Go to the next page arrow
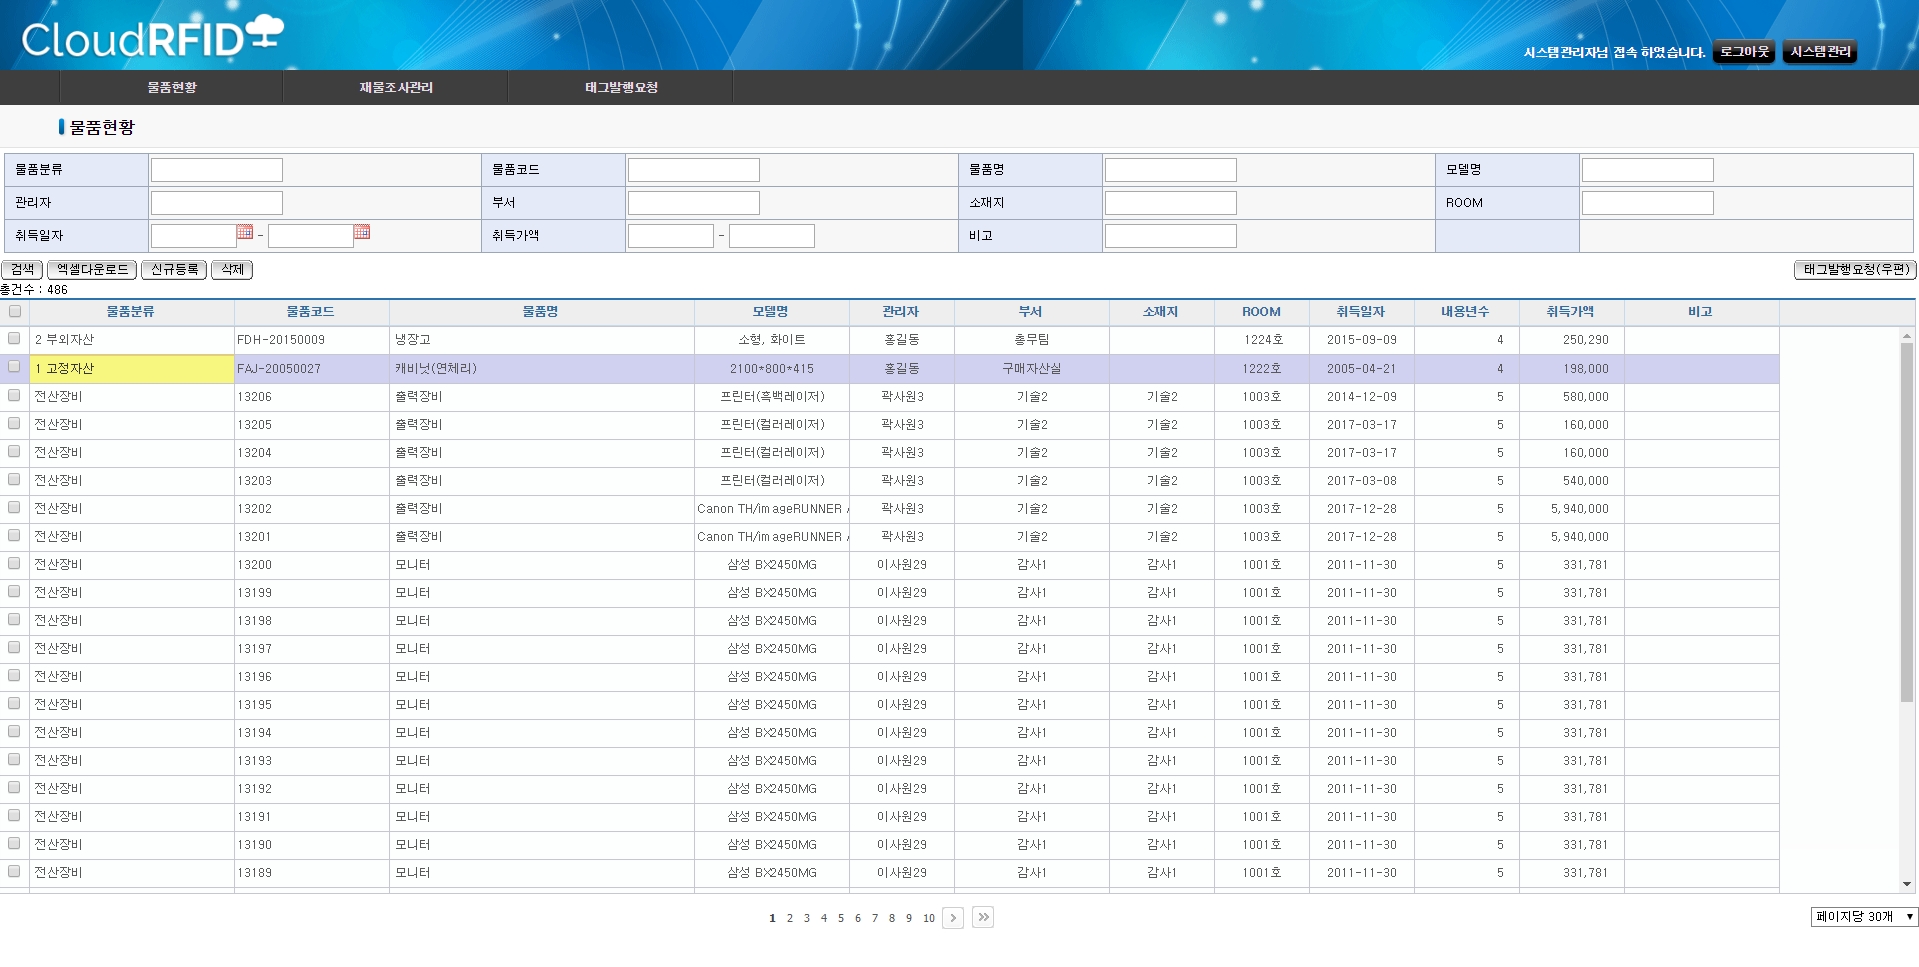Screen dimensions: 1919x967 [x=953, y=918]
